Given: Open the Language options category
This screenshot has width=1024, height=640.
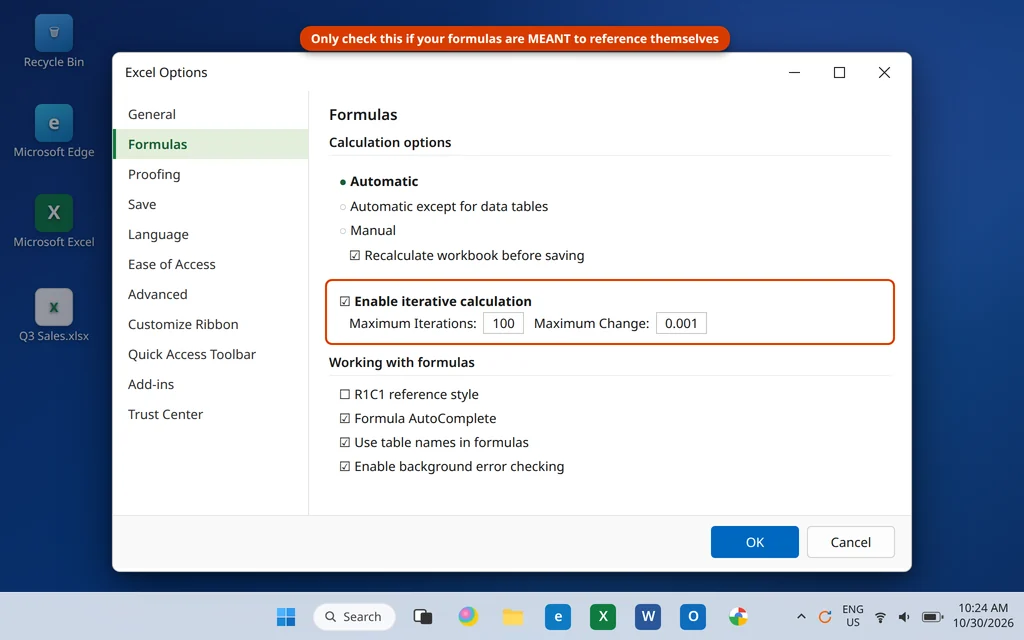Looking at the screenshot, I should pyautogui.click(x=210, y=234).
